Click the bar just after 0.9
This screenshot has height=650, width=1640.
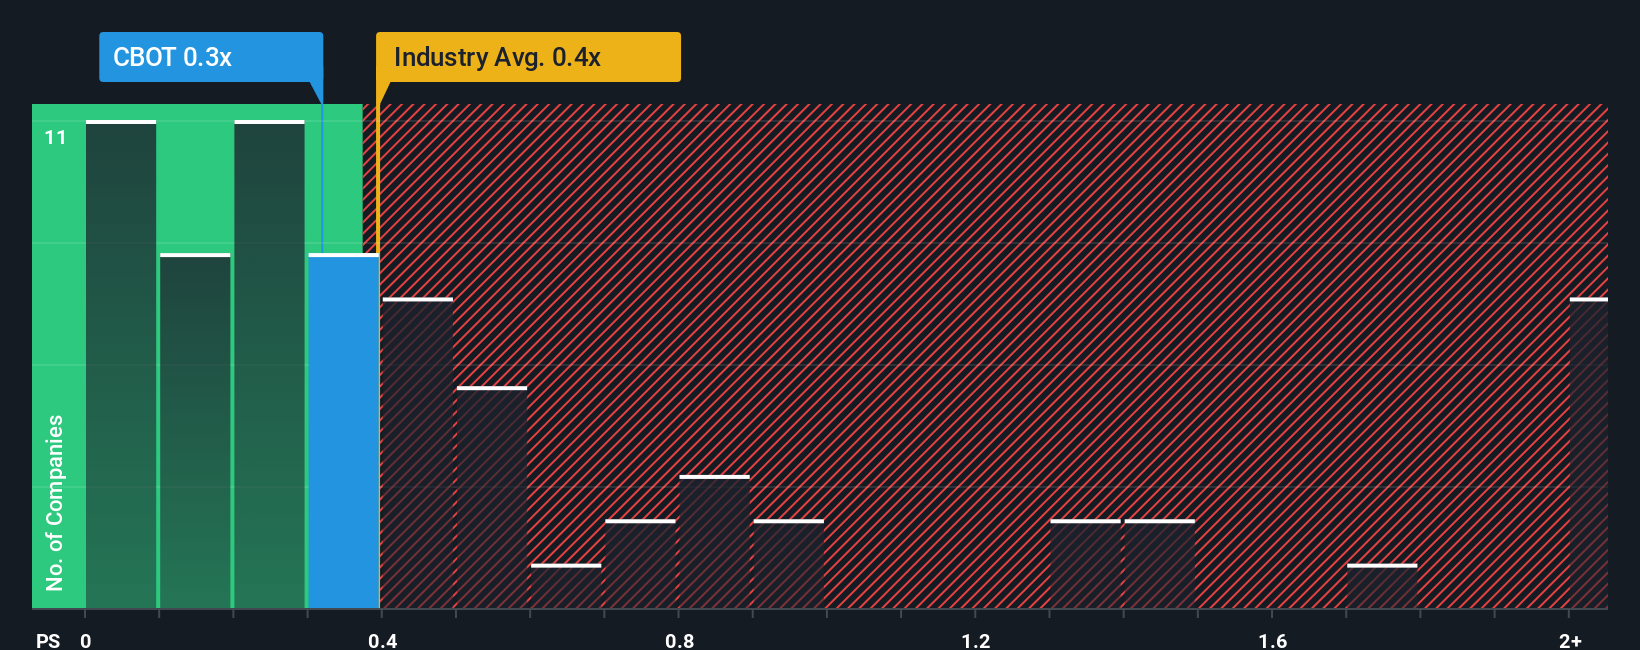789,564
